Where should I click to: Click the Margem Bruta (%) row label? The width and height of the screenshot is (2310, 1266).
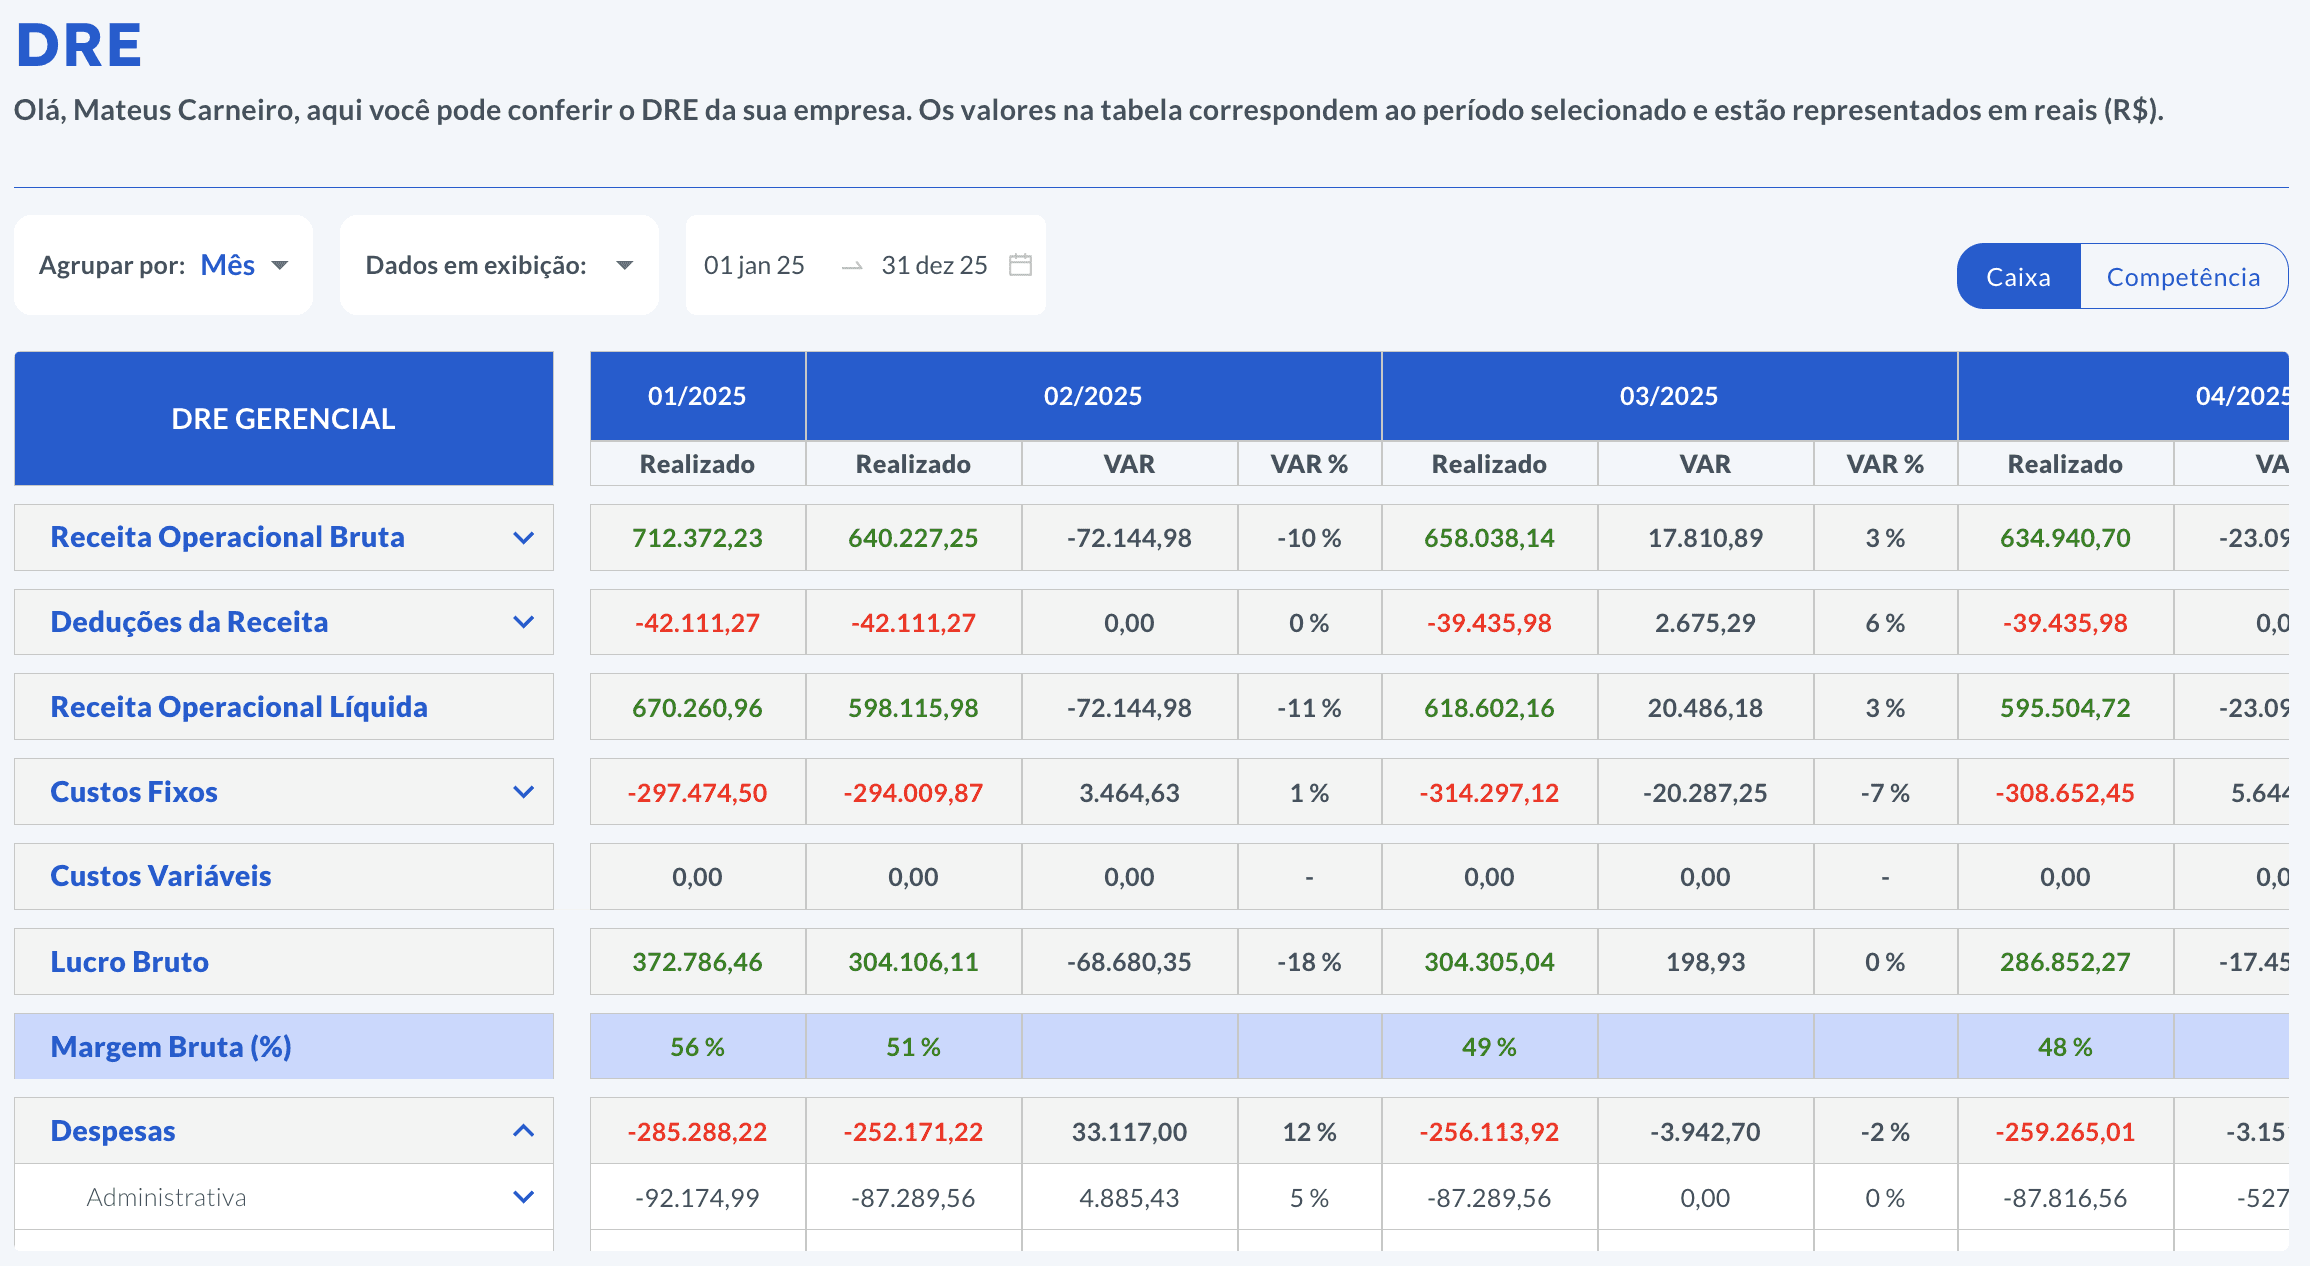pos(171,1047)
